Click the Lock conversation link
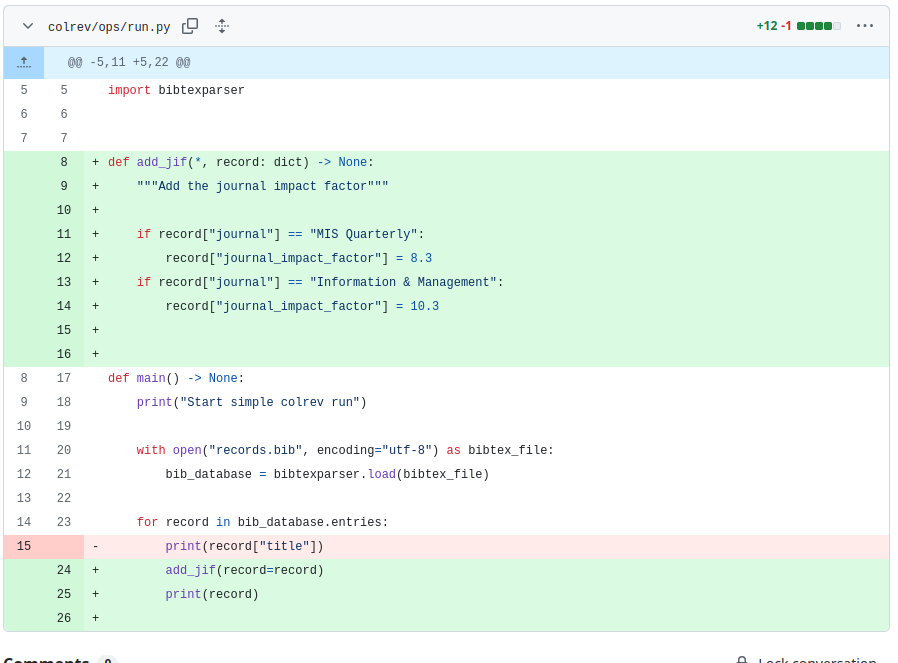The width and height of the screenshot is (898, 663). click(816, 661)
